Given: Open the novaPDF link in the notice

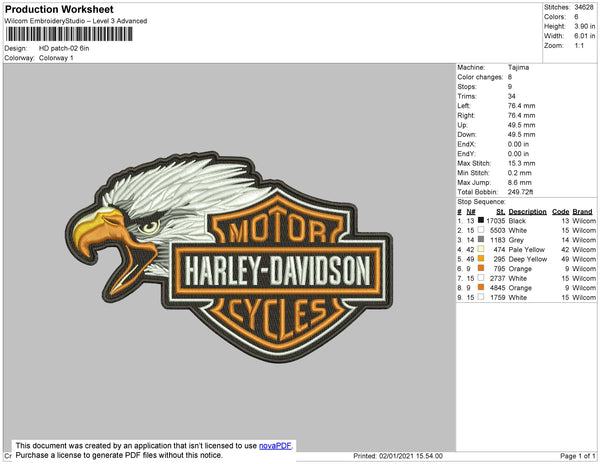Looking at the screenshot, I should pyautogui.click(x=275, y=446).
